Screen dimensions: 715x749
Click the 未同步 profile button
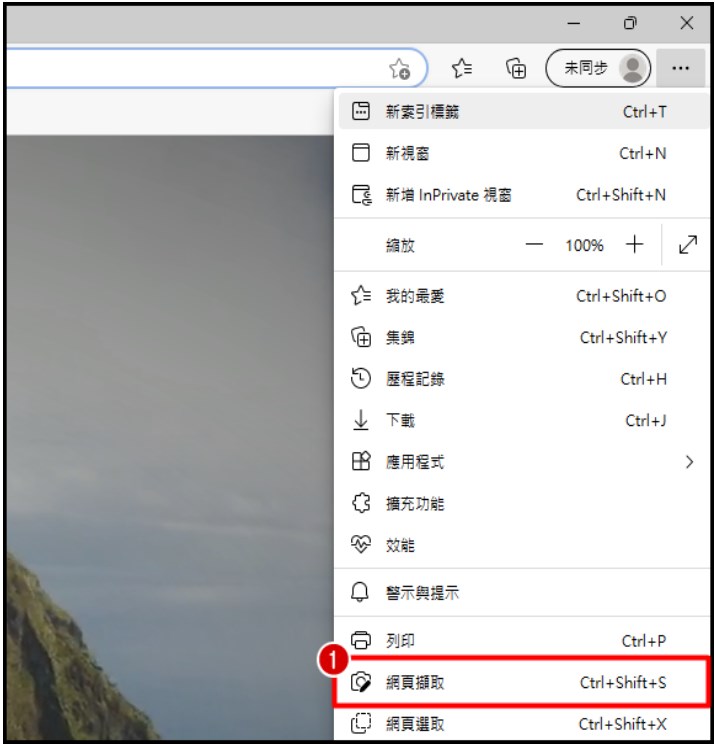tap(598, 68)
